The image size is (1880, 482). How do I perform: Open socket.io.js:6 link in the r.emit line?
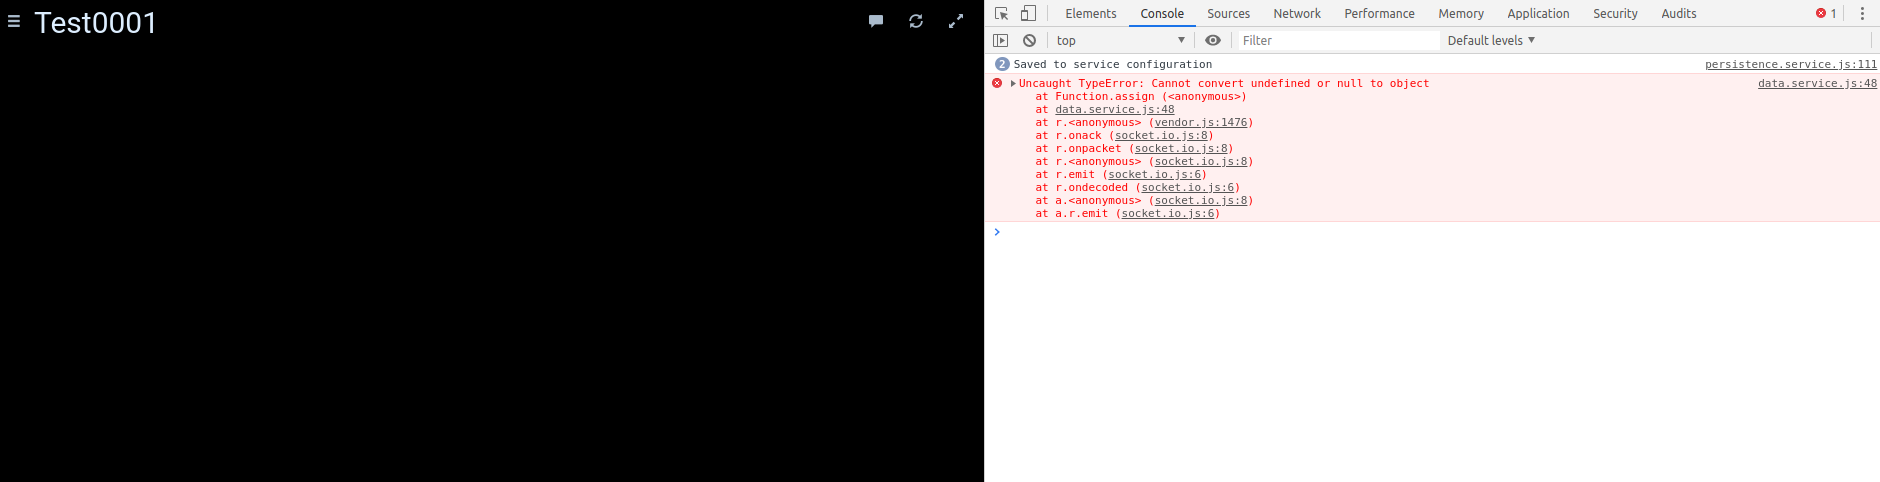click(x=1155, y=175)
